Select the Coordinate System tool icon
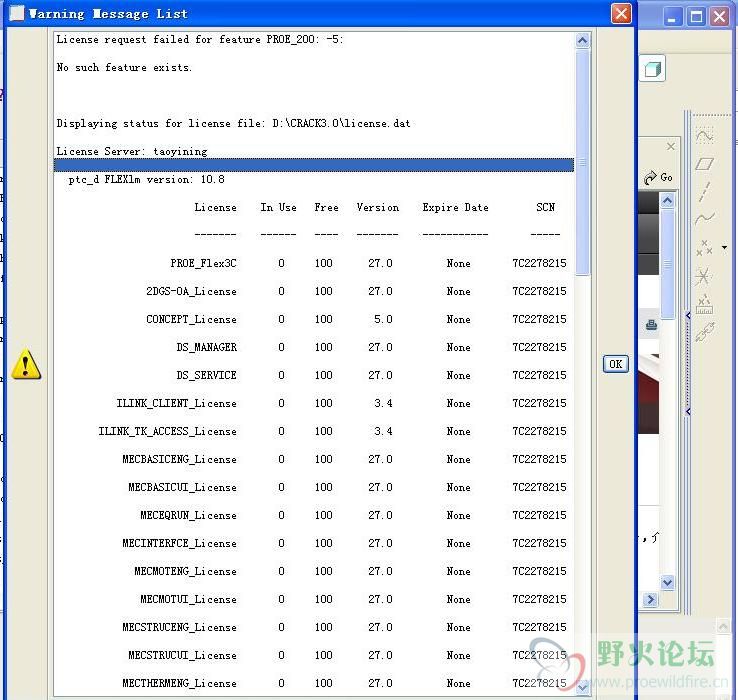This screenshot has height=700, width=738. pos(703,276)
